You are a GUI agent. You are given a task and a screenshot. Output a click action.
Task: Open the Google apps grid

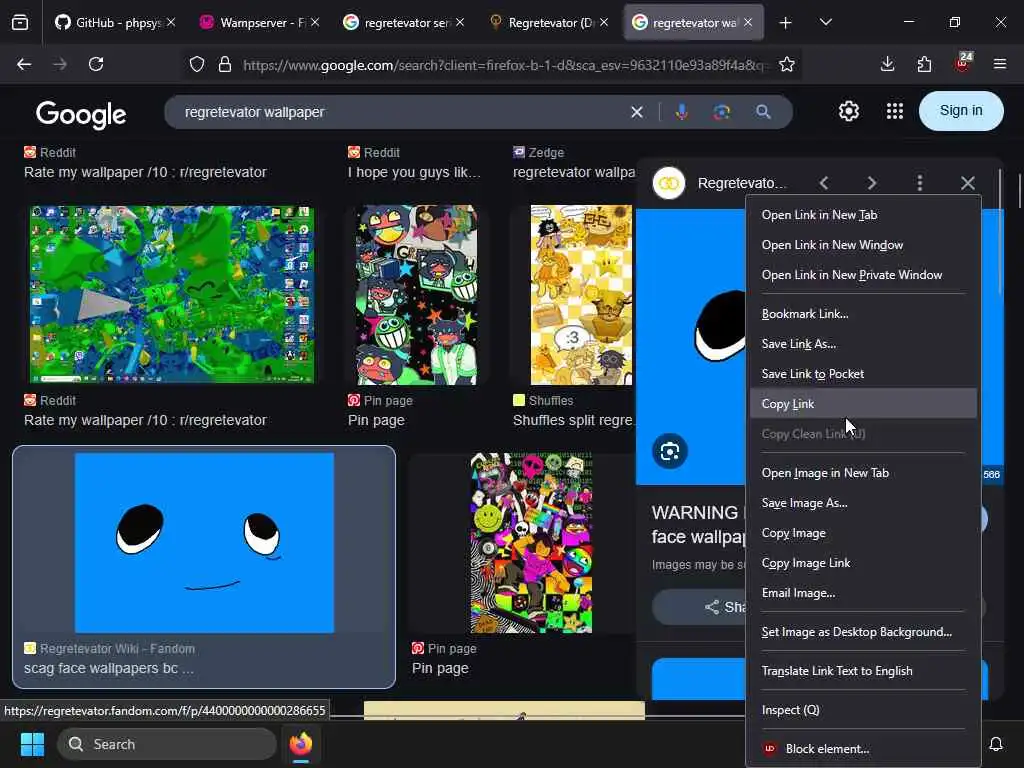coord(895,112)
